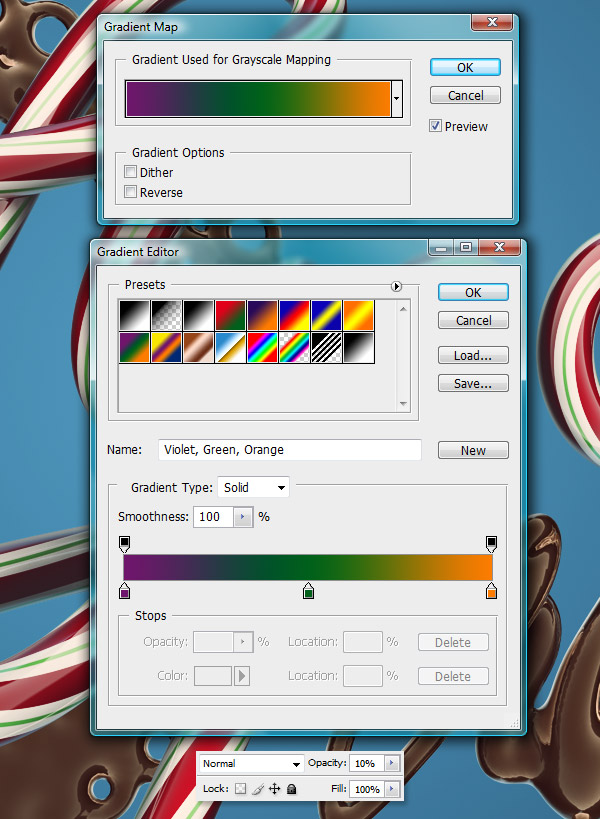Choose the transparent stripes gradient preset
The width and height of the screenshot is (600, 819).
[x=326, y=347]
